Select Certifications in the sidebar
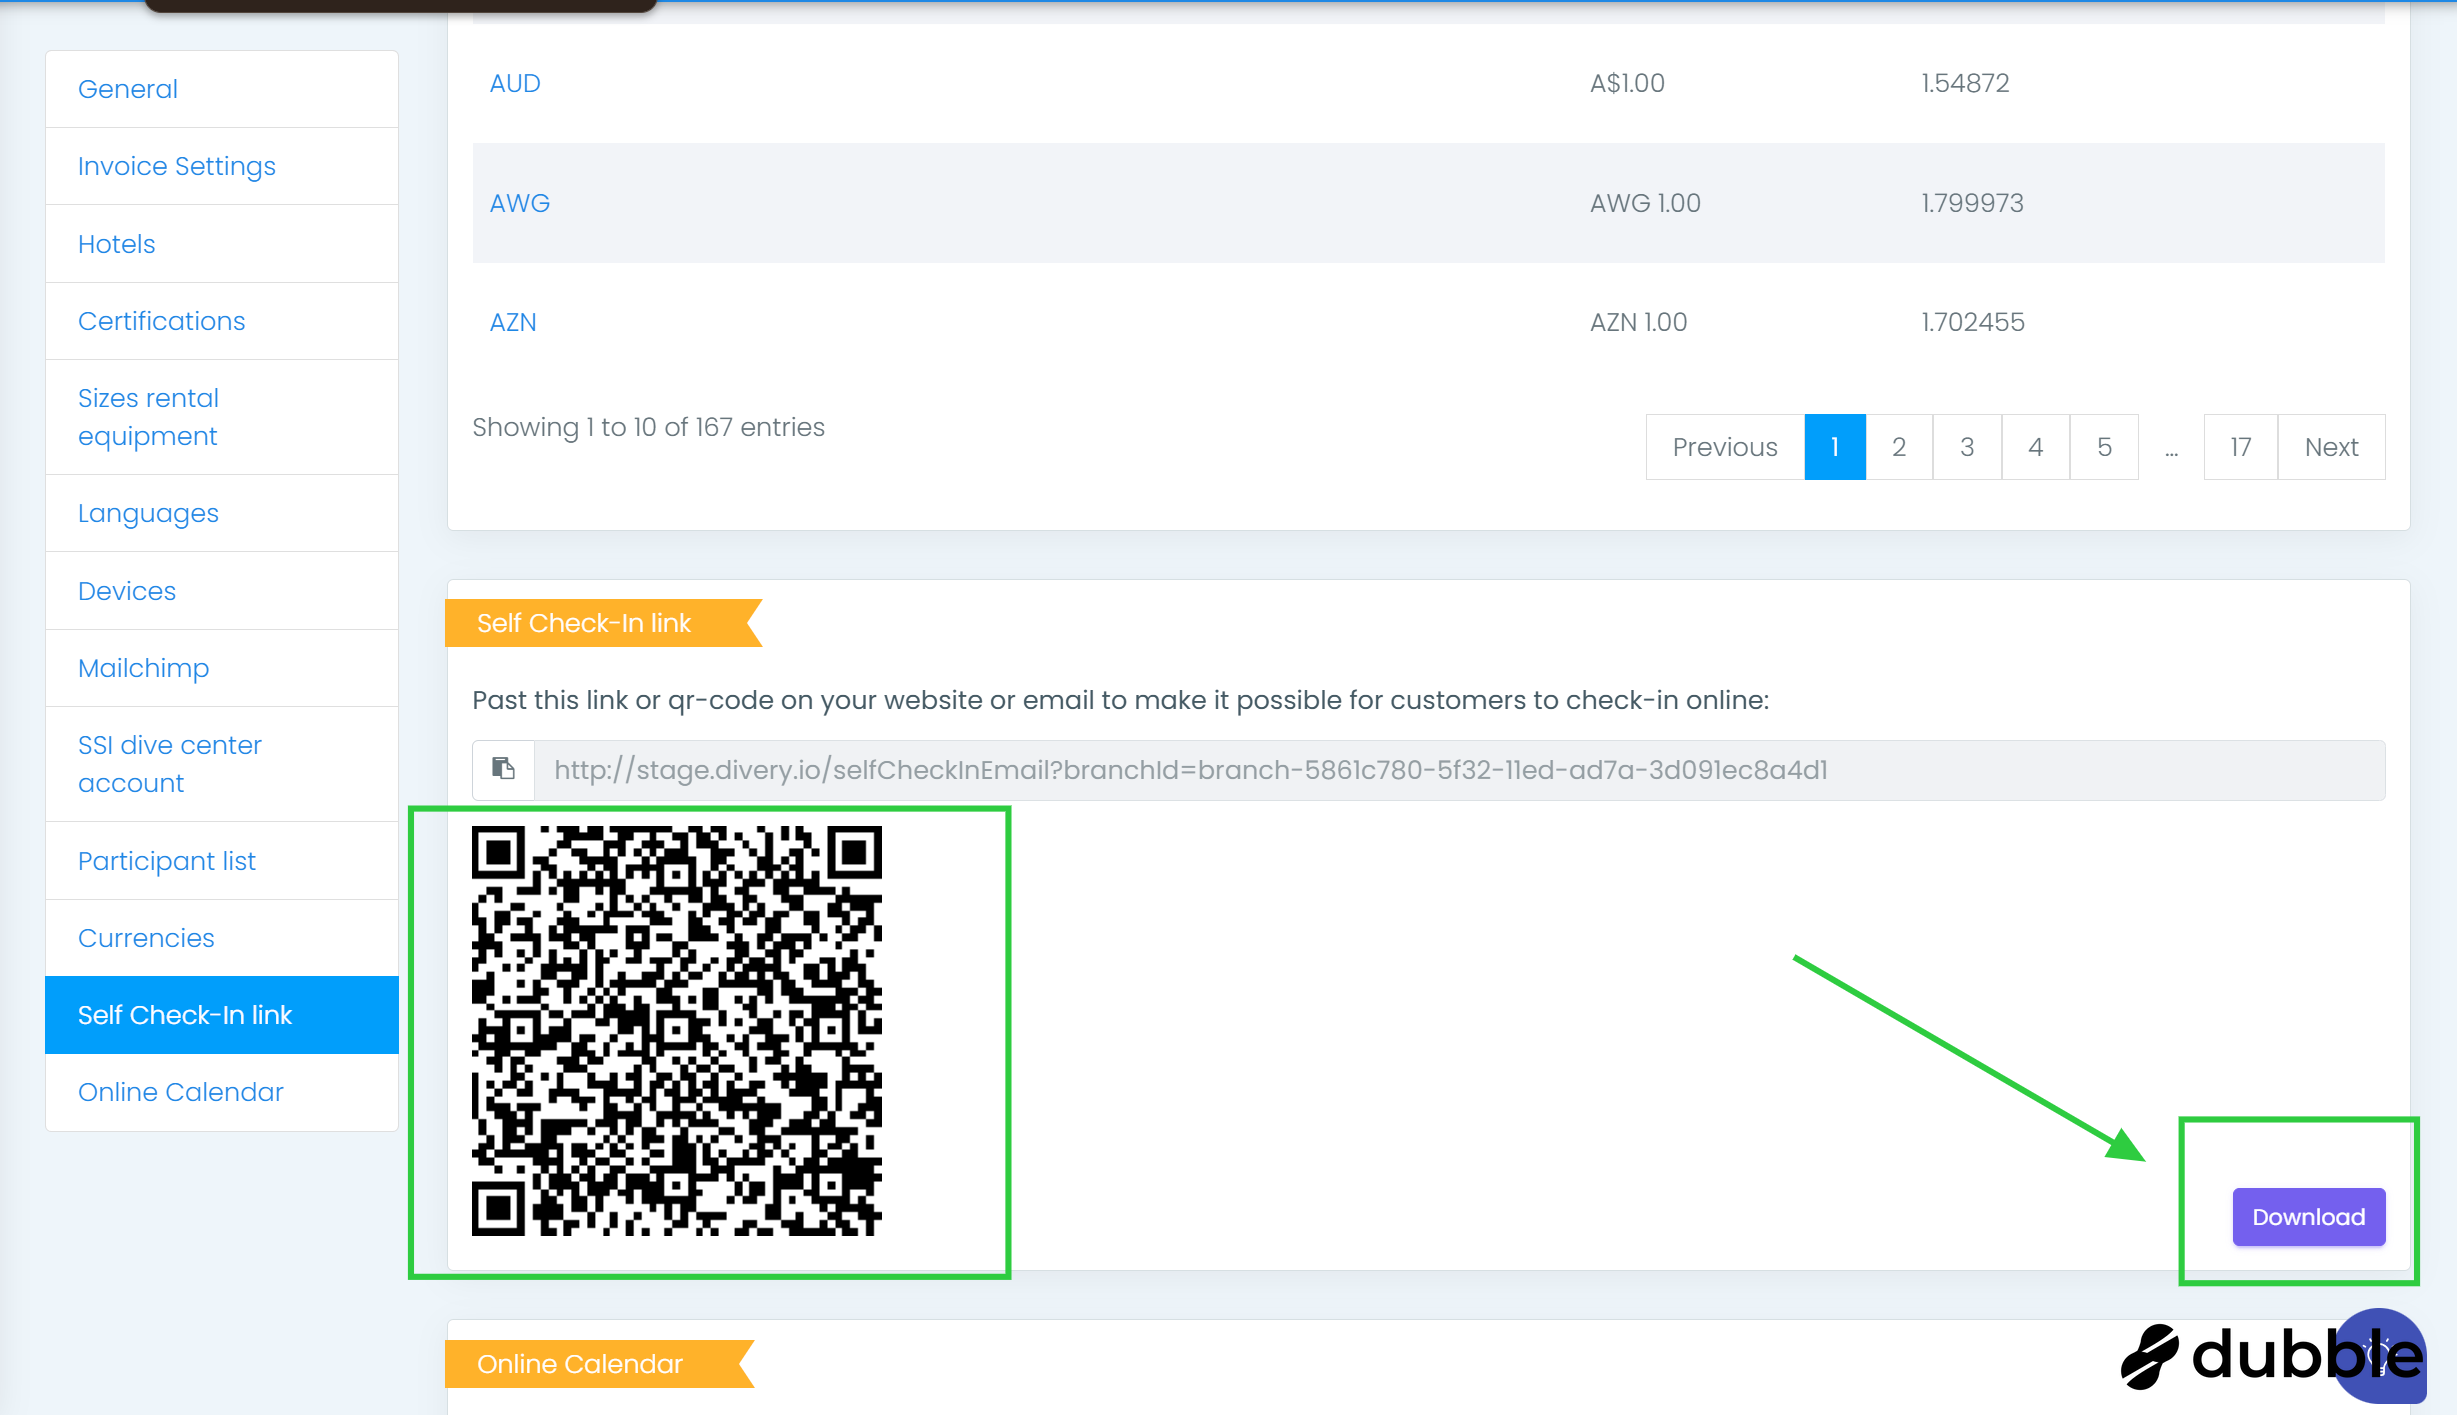 [x=162, y=321]
